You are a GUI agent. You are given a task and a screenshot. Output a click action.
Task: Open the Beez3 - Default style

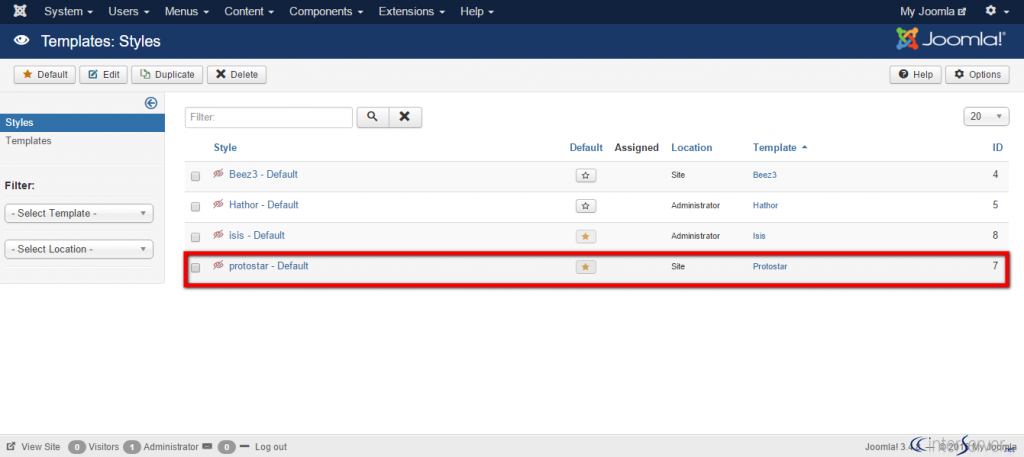[263, 174]
